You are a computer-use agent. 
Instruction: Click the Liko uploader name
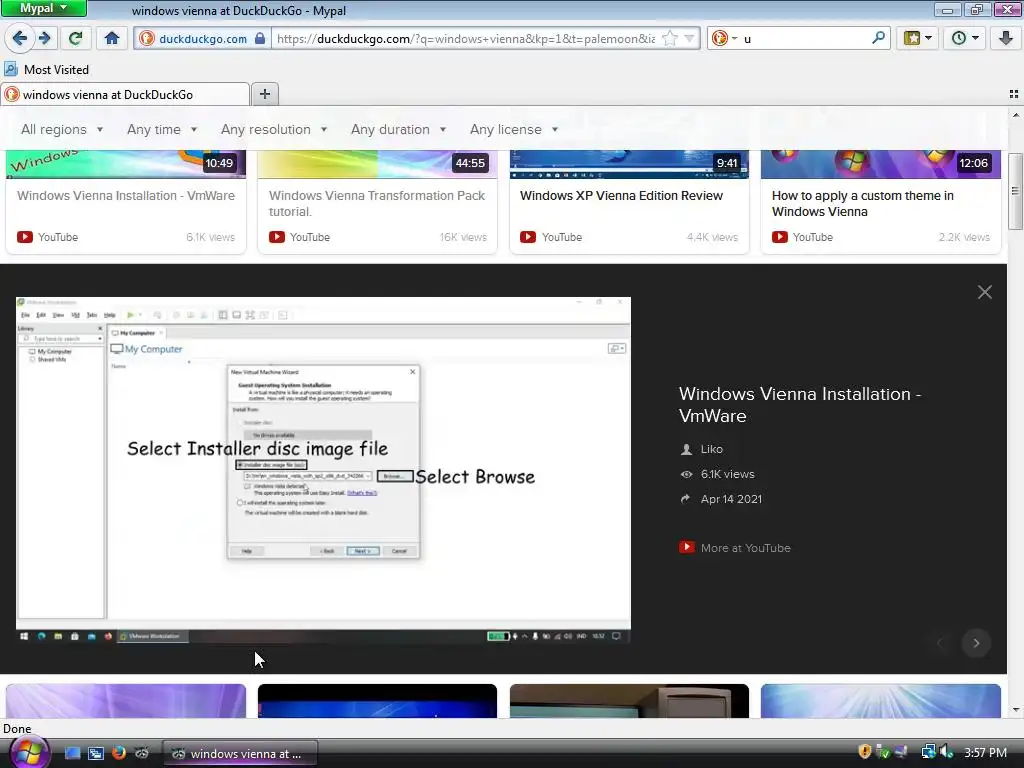click(711, 449)
